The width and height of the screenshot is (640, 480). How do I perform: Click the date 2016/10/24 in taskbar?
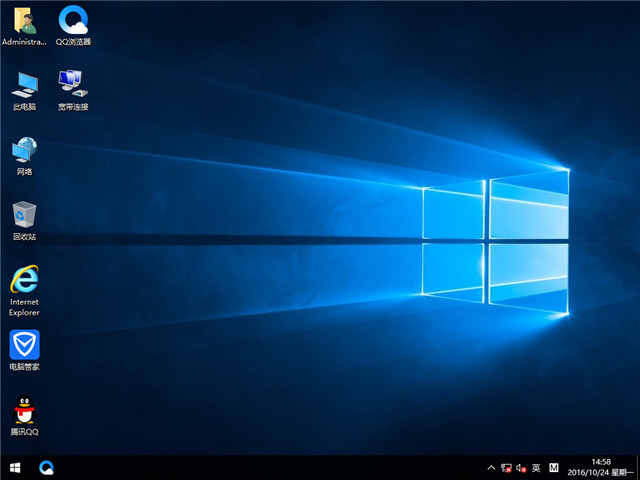pyautogui.click(x=602, y=473)
